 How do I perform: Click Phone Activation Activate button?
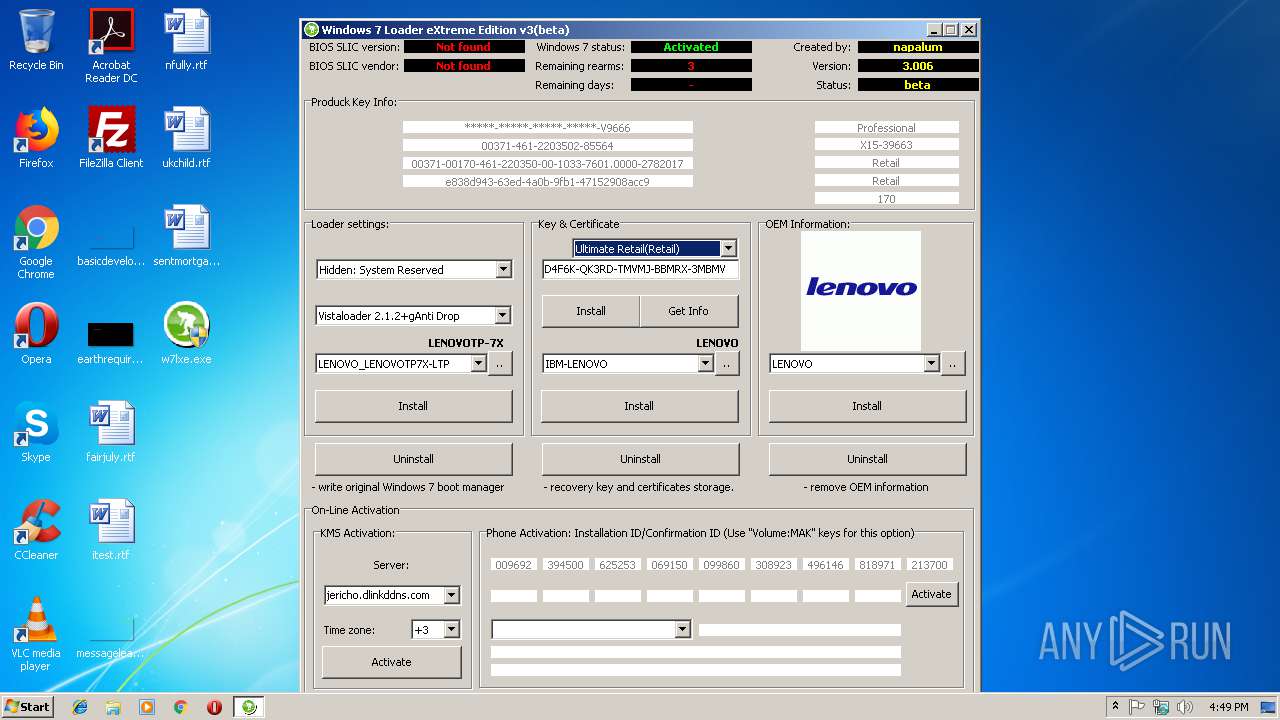click(x=931, y=594)
